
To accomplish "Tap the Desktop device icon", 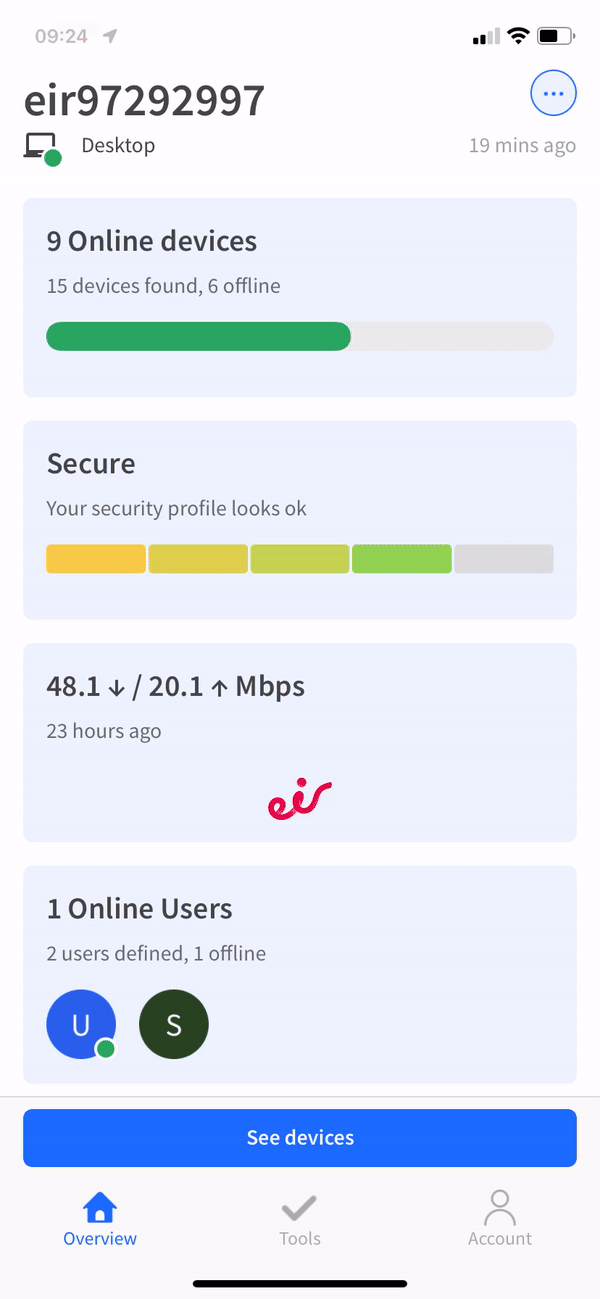I will (42, 148).
